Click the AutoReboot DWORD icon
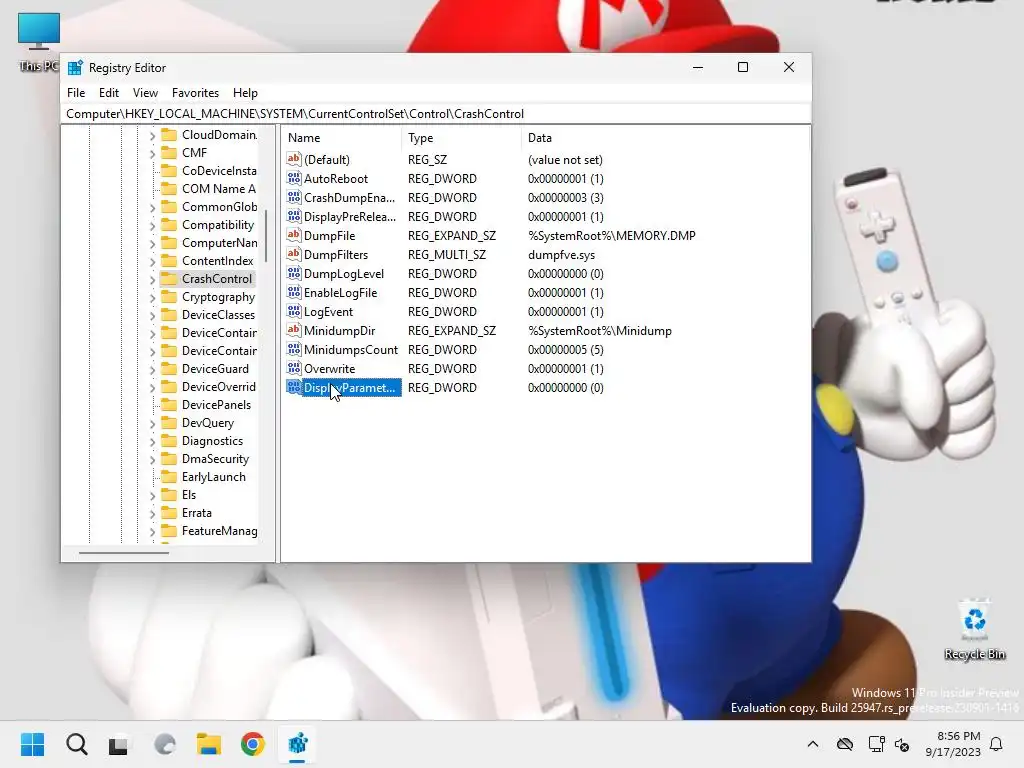1024x768 pixels. (x=294, y=178)
